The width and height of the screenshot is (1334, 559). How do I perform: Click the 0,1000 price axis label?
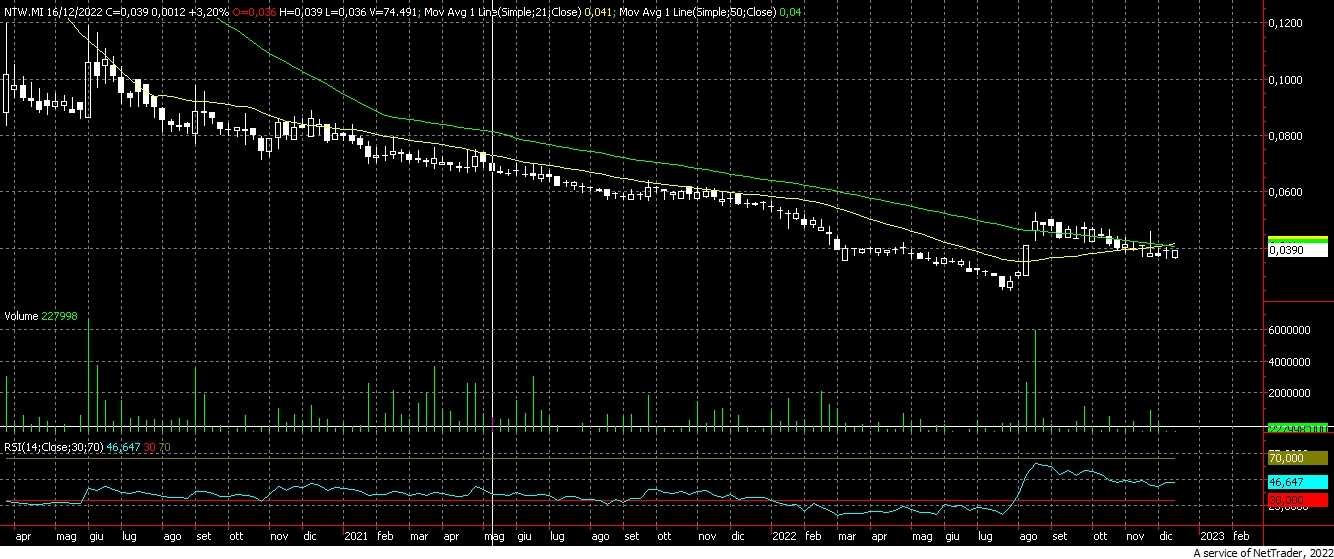(x=1286, y=79)
